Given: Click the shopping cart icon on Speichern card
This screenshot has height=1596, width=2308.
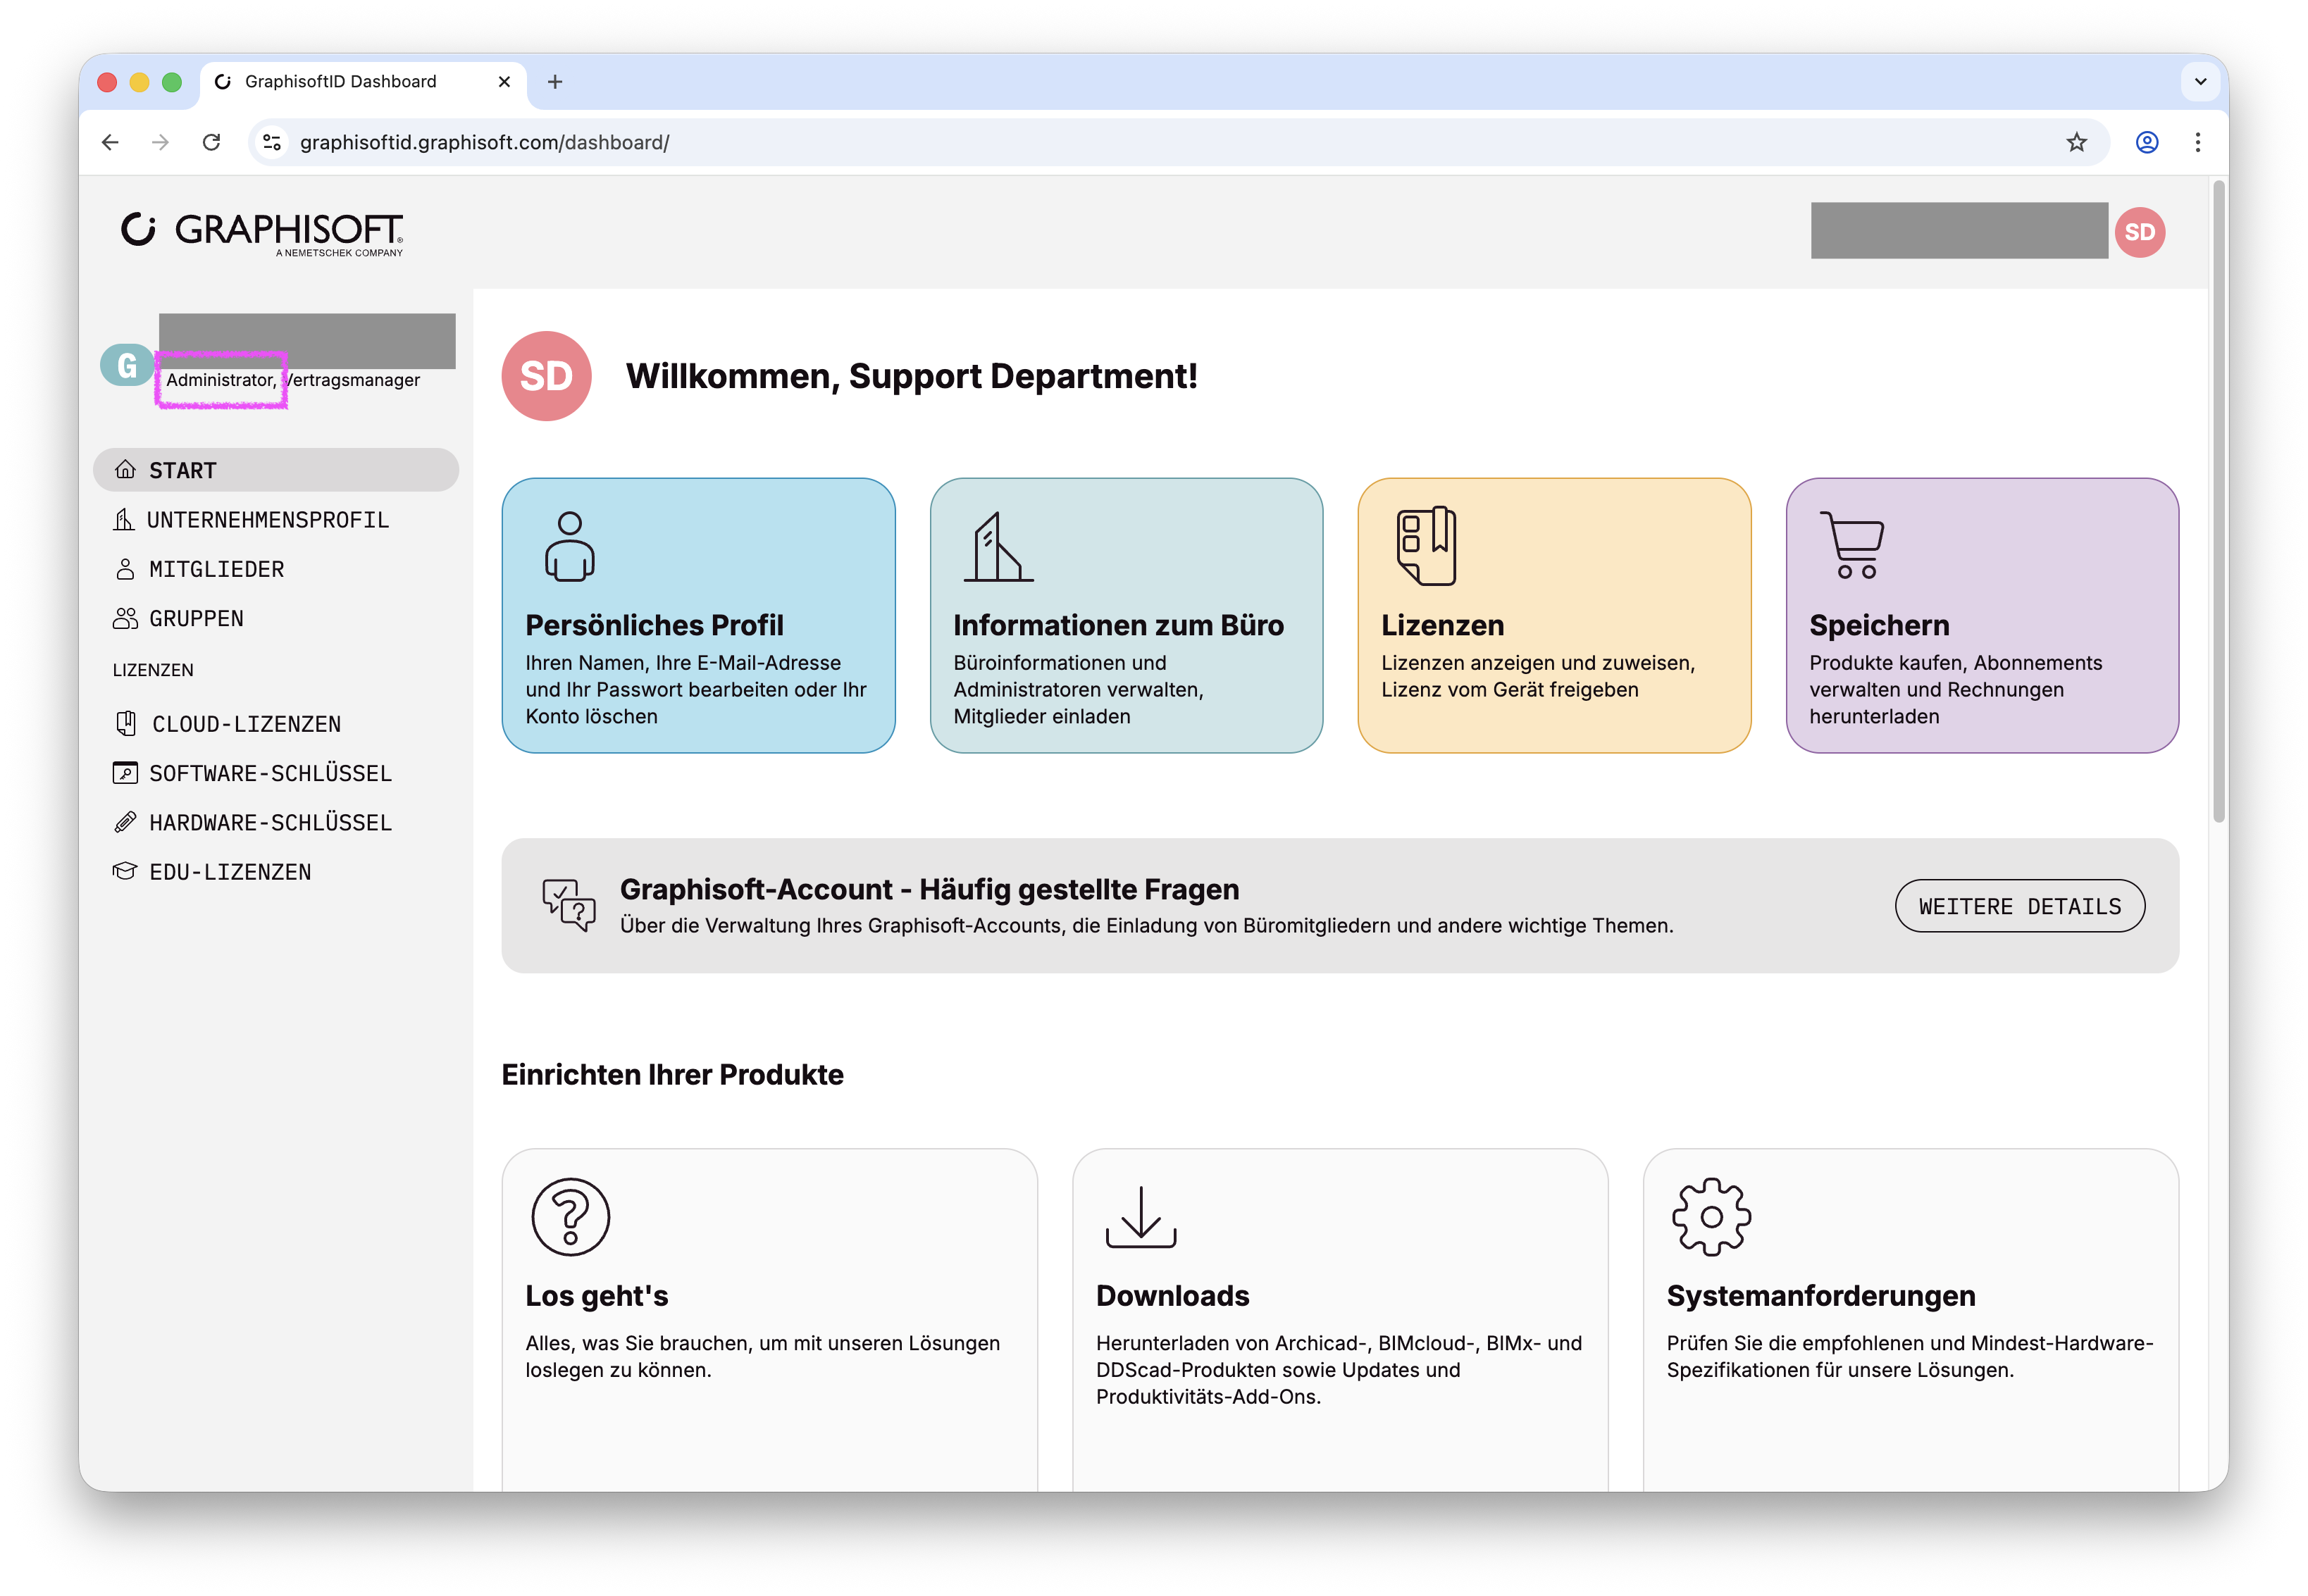Looking at the screenshot, I should tap(1852, 546).
